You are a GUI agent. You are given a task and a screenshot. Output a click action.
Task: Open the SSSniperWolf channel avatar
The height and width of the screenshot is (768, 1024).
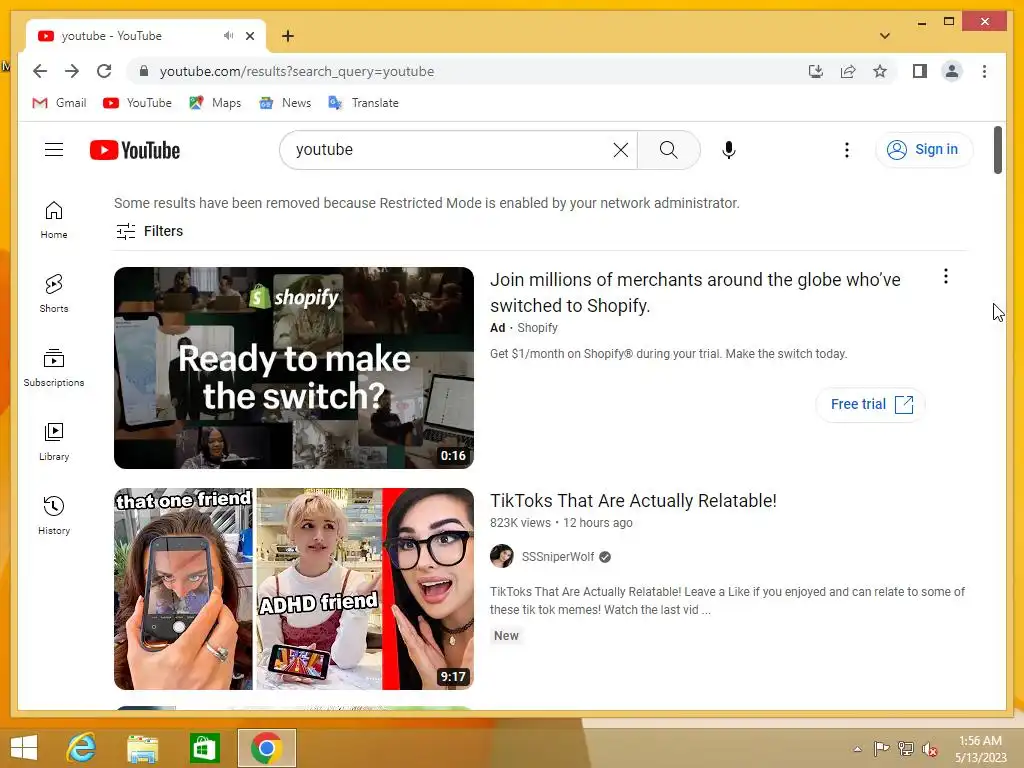coord(502,556)
